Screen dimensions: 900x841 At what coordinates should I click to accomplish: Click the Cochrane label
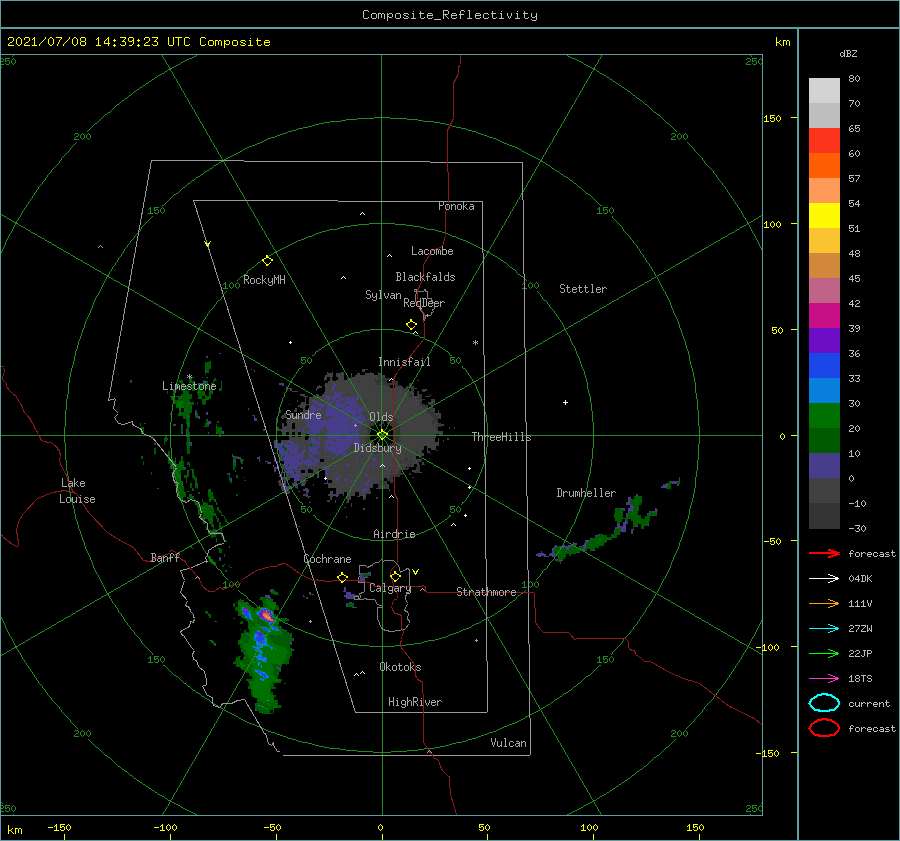tap(327, 559)
